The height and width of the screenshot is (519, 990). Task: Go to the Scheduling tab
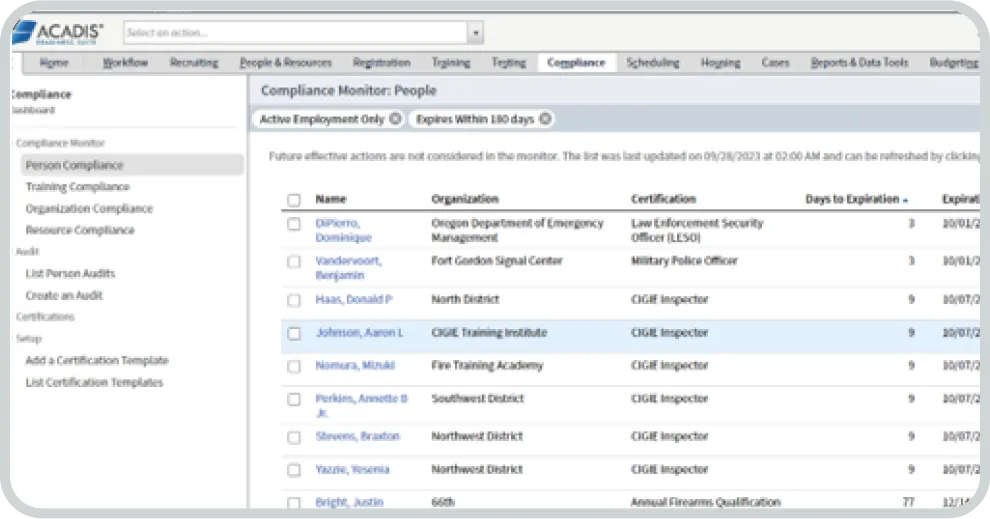(x=652, y=63)
